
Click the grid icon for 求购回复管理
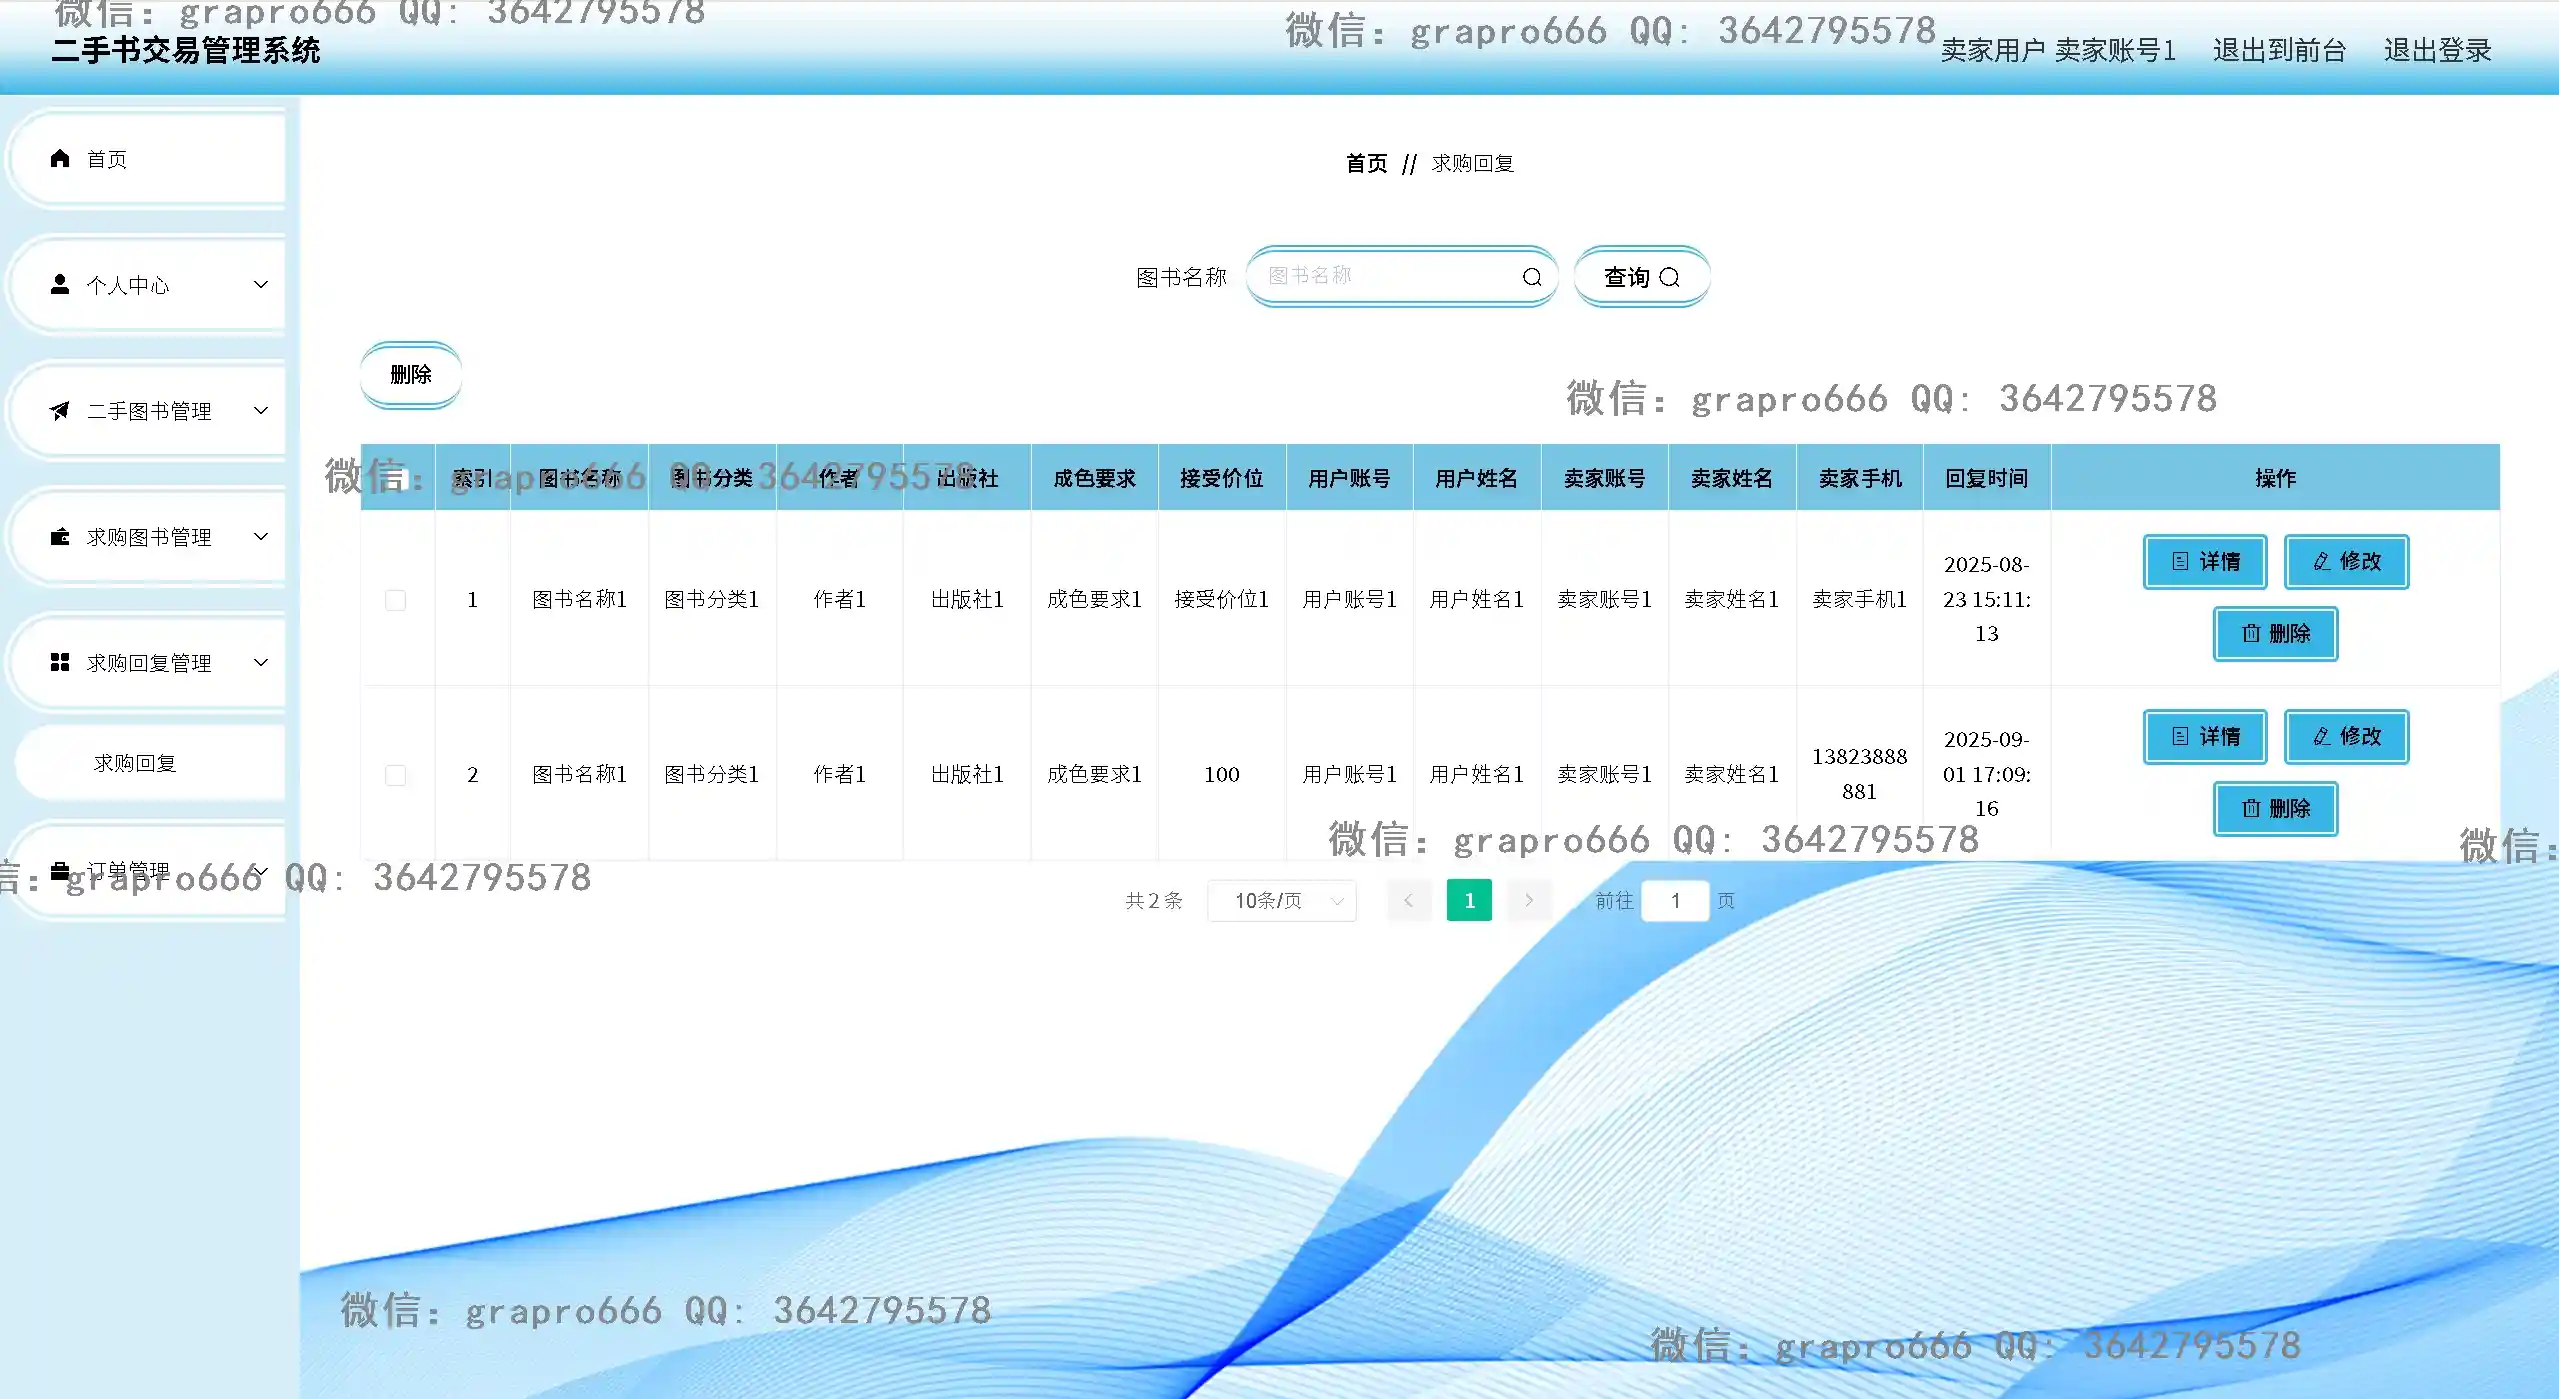(x=60, y=663)
